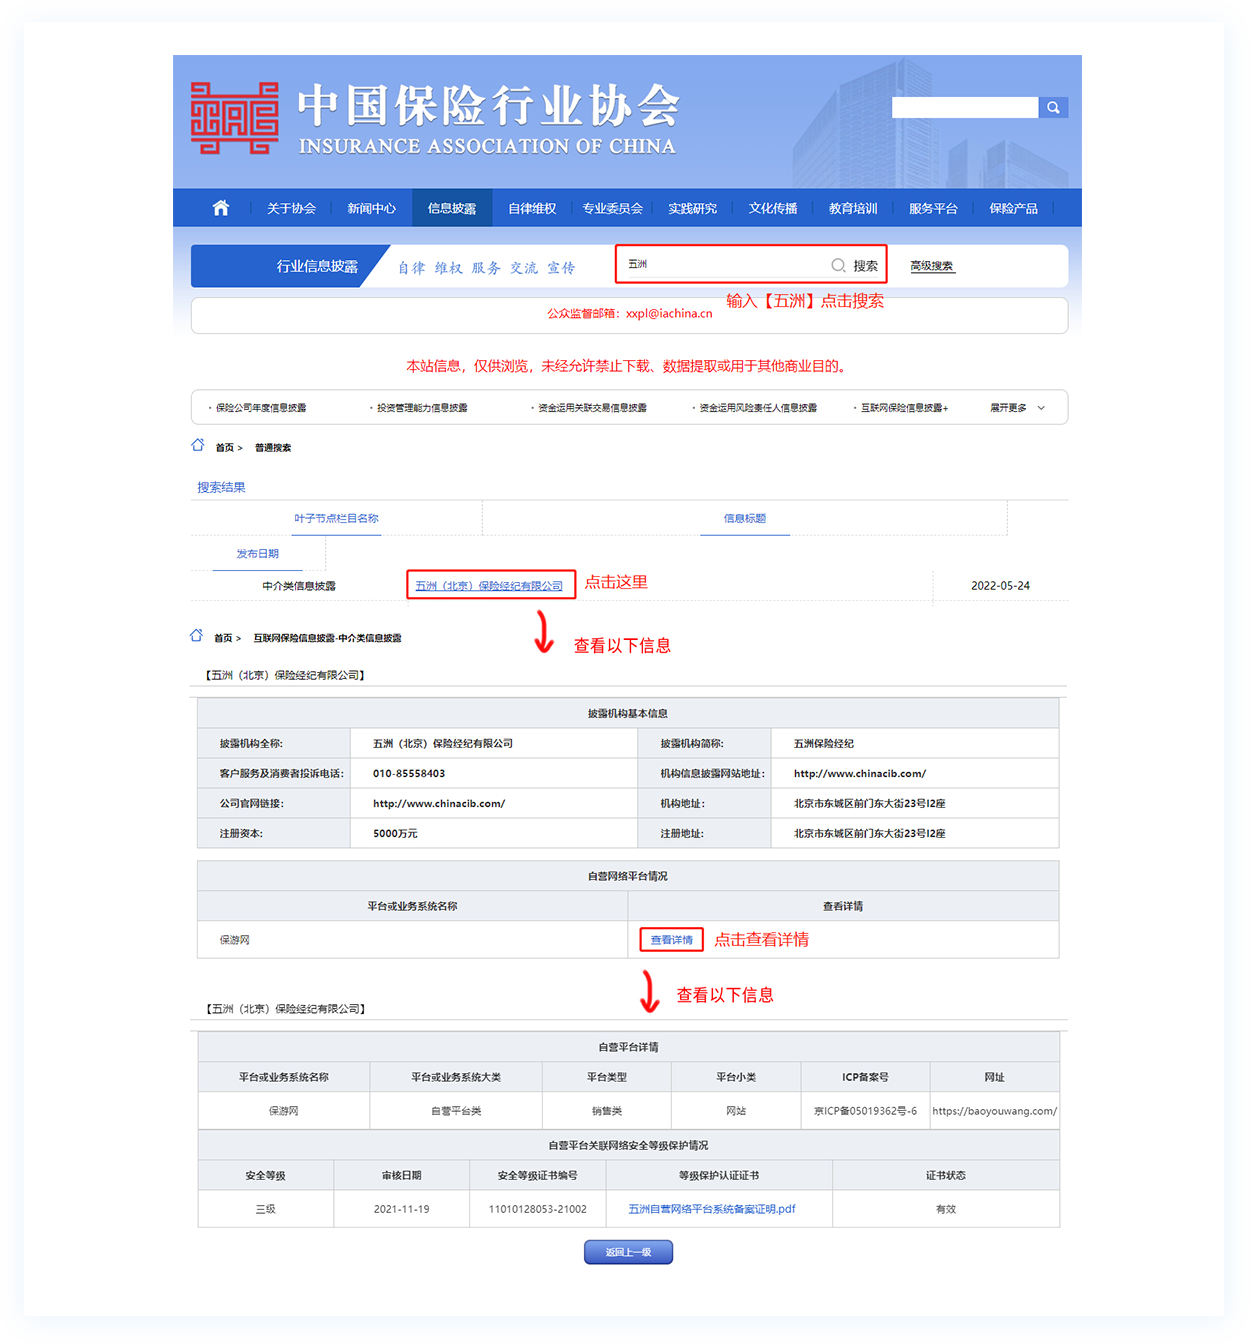Click the 自营平台类 cell
This screenshot has height=1344, width=1250.
(x=456, y=1111)
